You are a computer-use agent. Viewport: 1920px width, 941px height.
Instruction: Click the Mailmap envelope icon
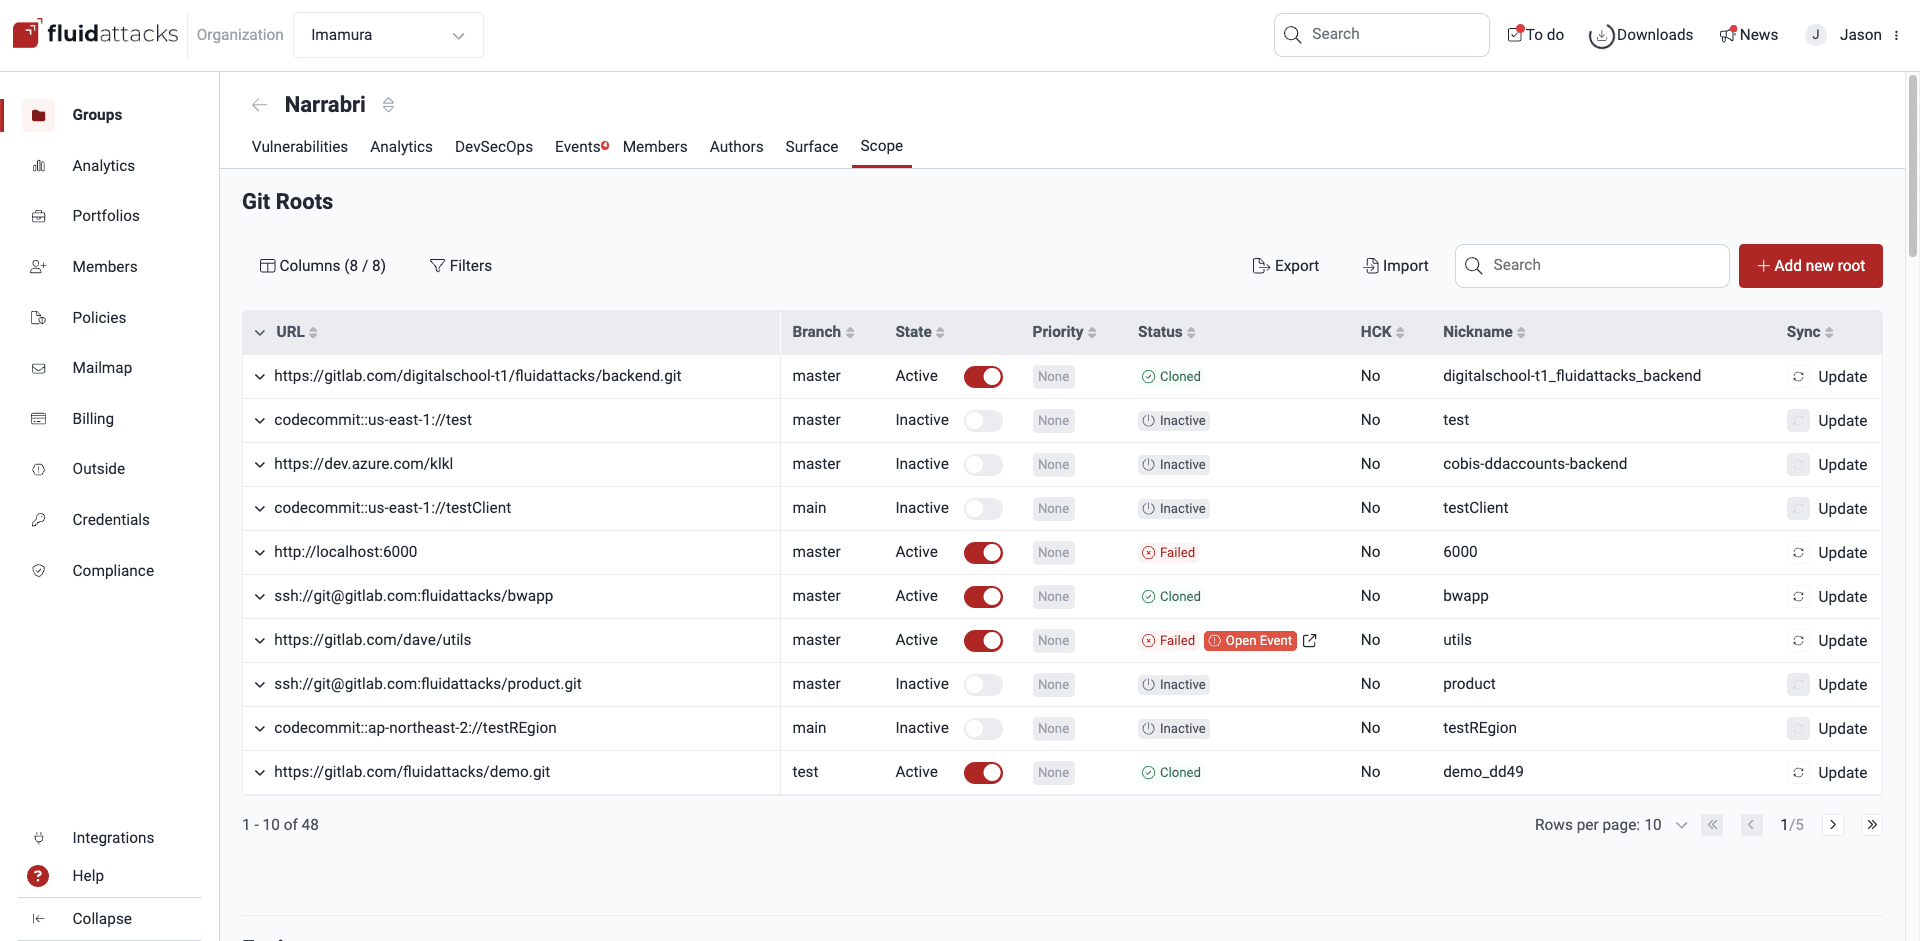38,368
